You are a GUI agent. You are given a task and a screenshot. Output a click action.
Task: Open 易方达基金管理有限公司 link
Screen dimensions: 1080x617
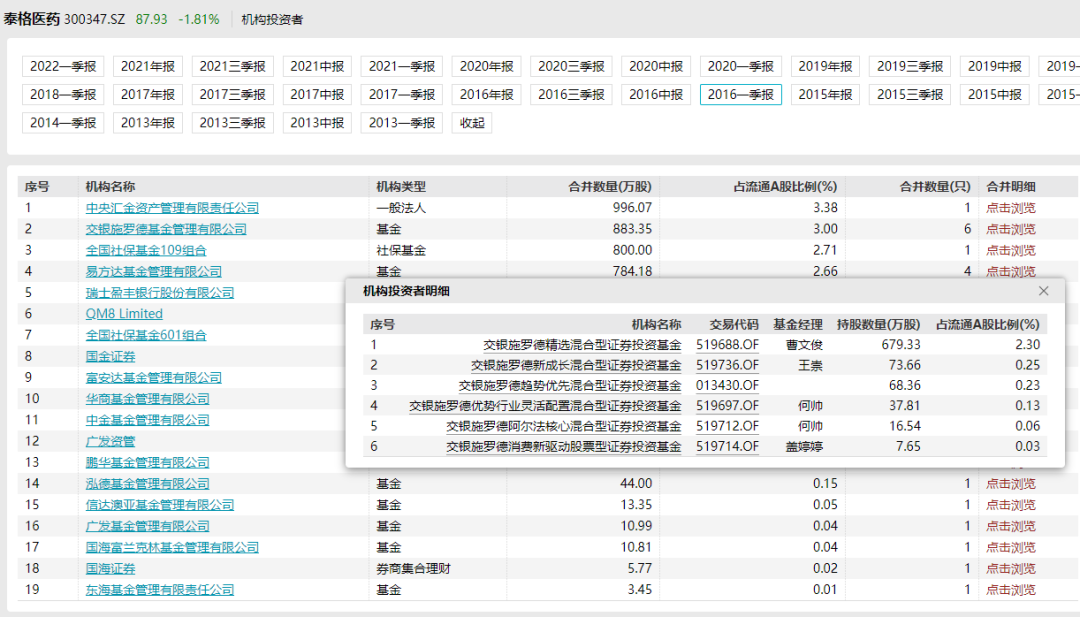click(154, 271)
